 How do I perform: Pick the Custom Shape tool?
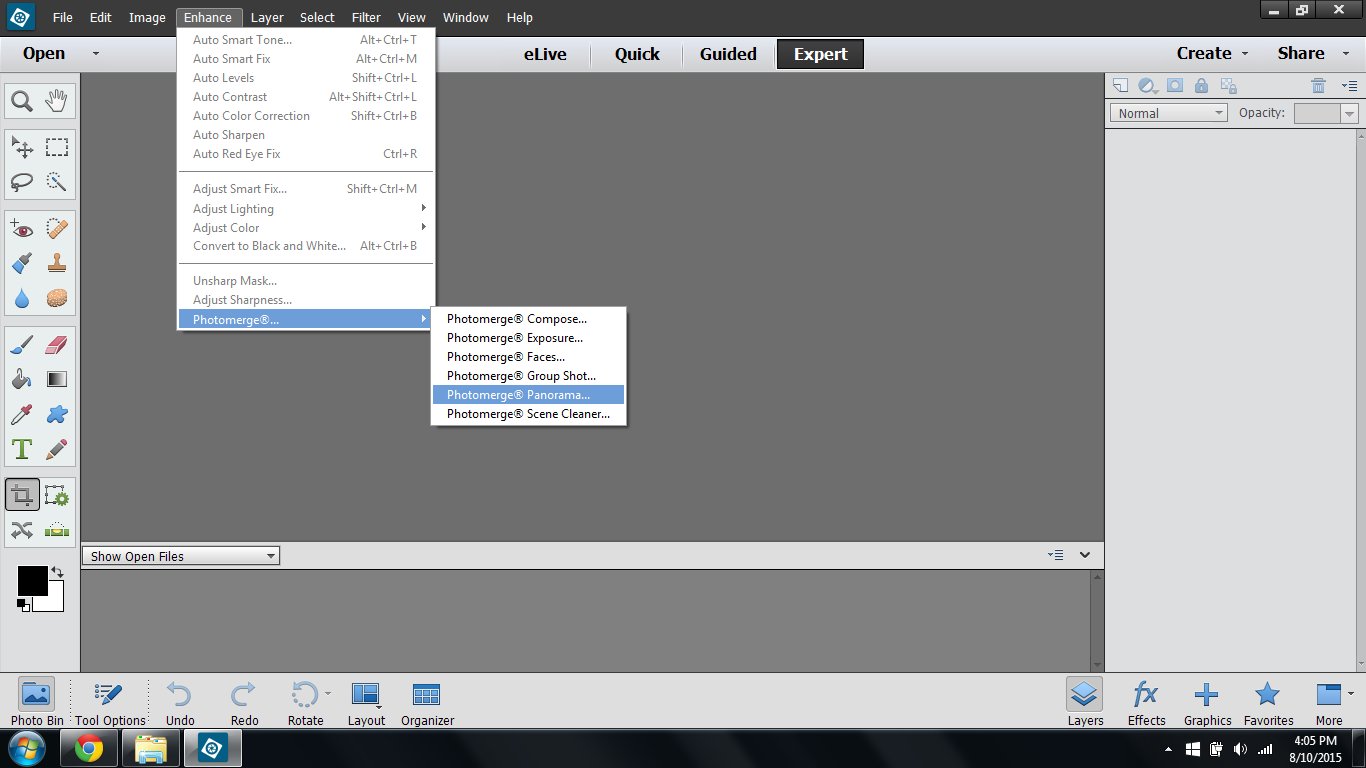[x=57, y=414]
